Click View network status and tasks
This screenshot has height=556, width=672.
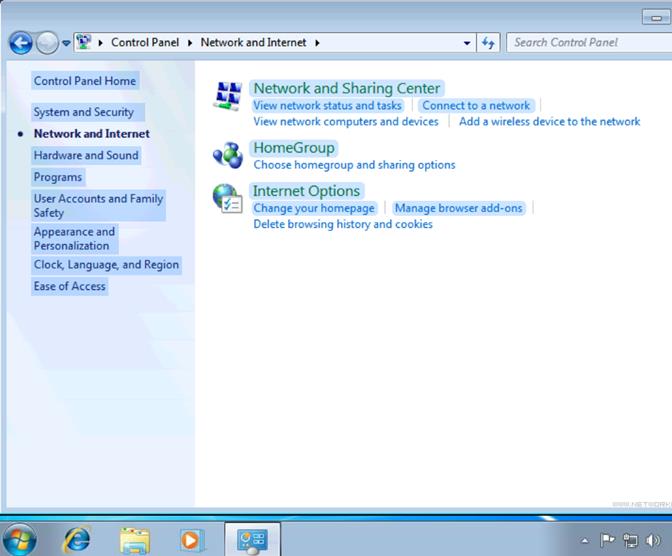coord(327,105)
